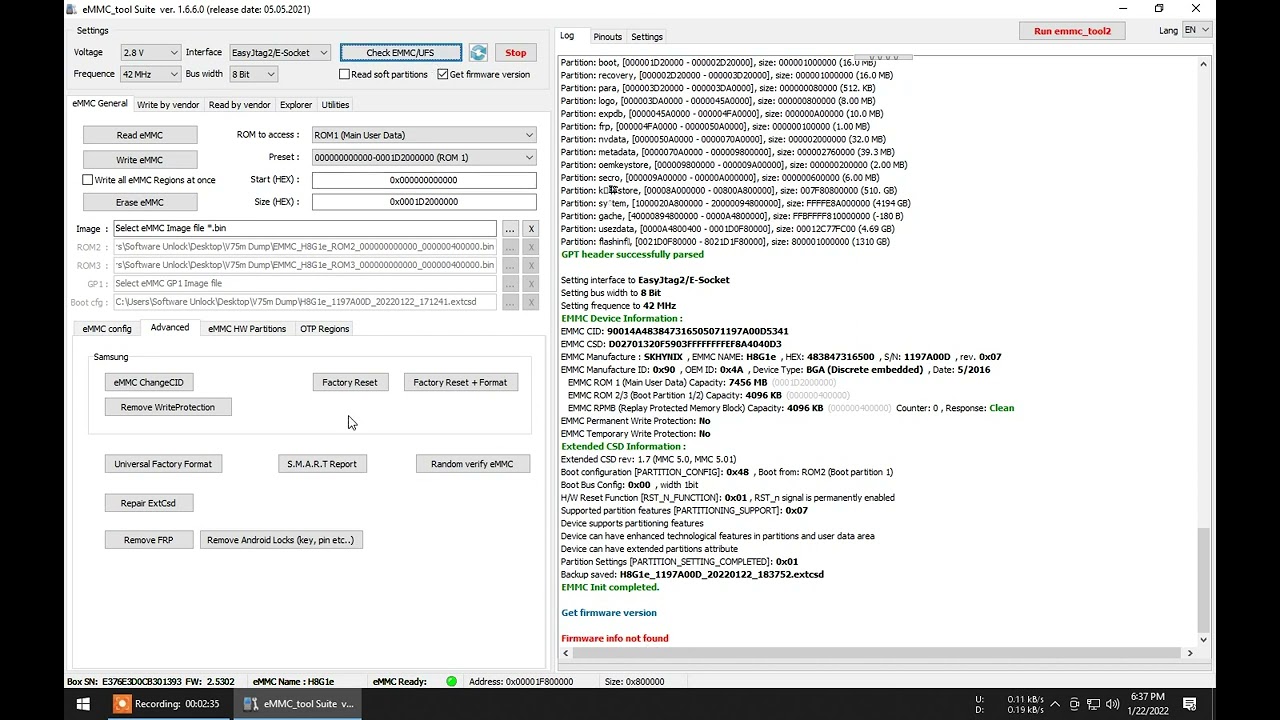
Task: Clear the Image file with its X button
Action: [x=531, y=229]
